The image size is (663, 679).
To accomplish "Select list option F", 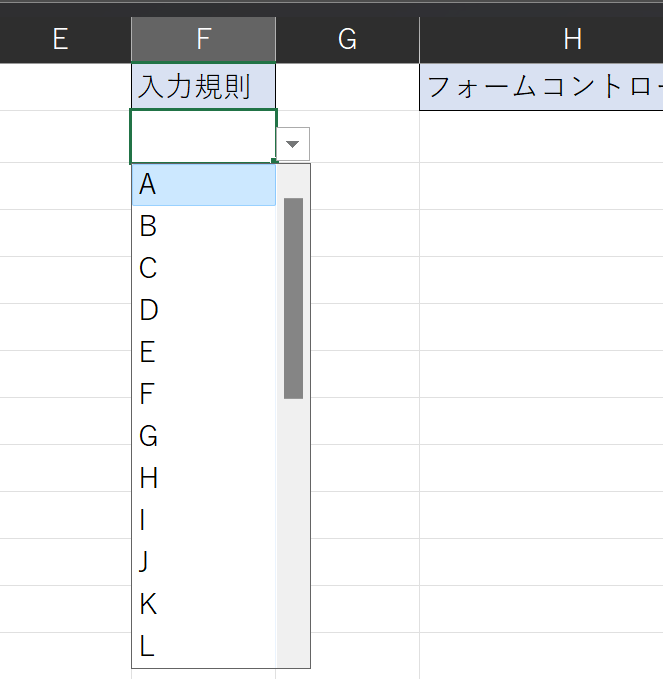I will 204,395.
